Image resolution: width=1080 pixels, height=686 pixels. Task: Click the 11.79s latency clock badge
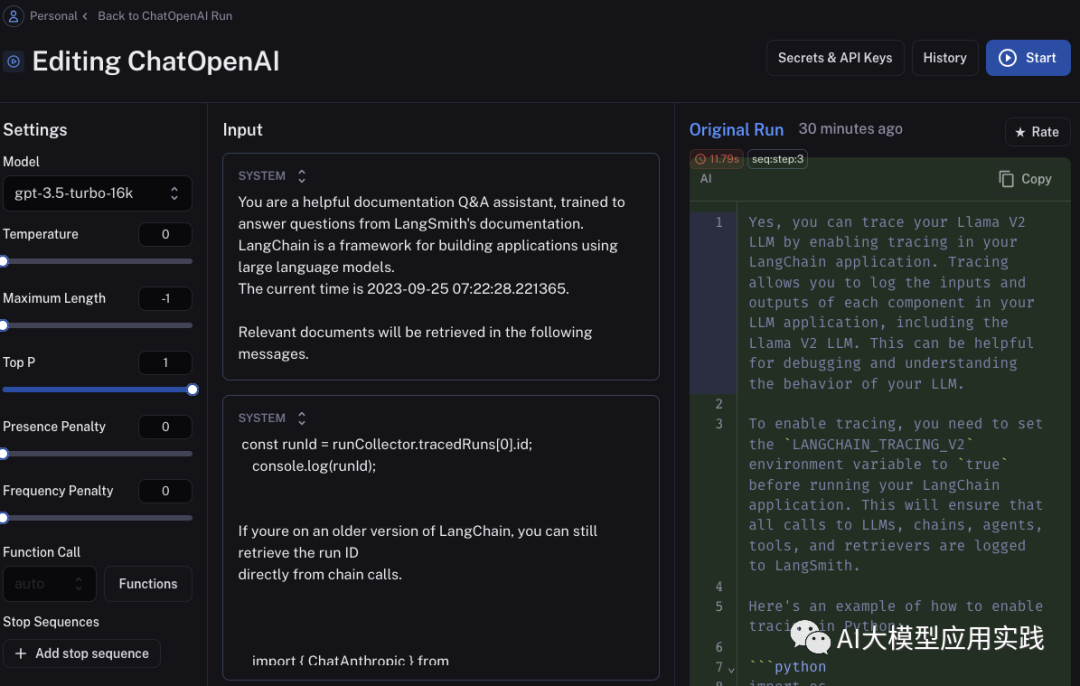point(717,159)
